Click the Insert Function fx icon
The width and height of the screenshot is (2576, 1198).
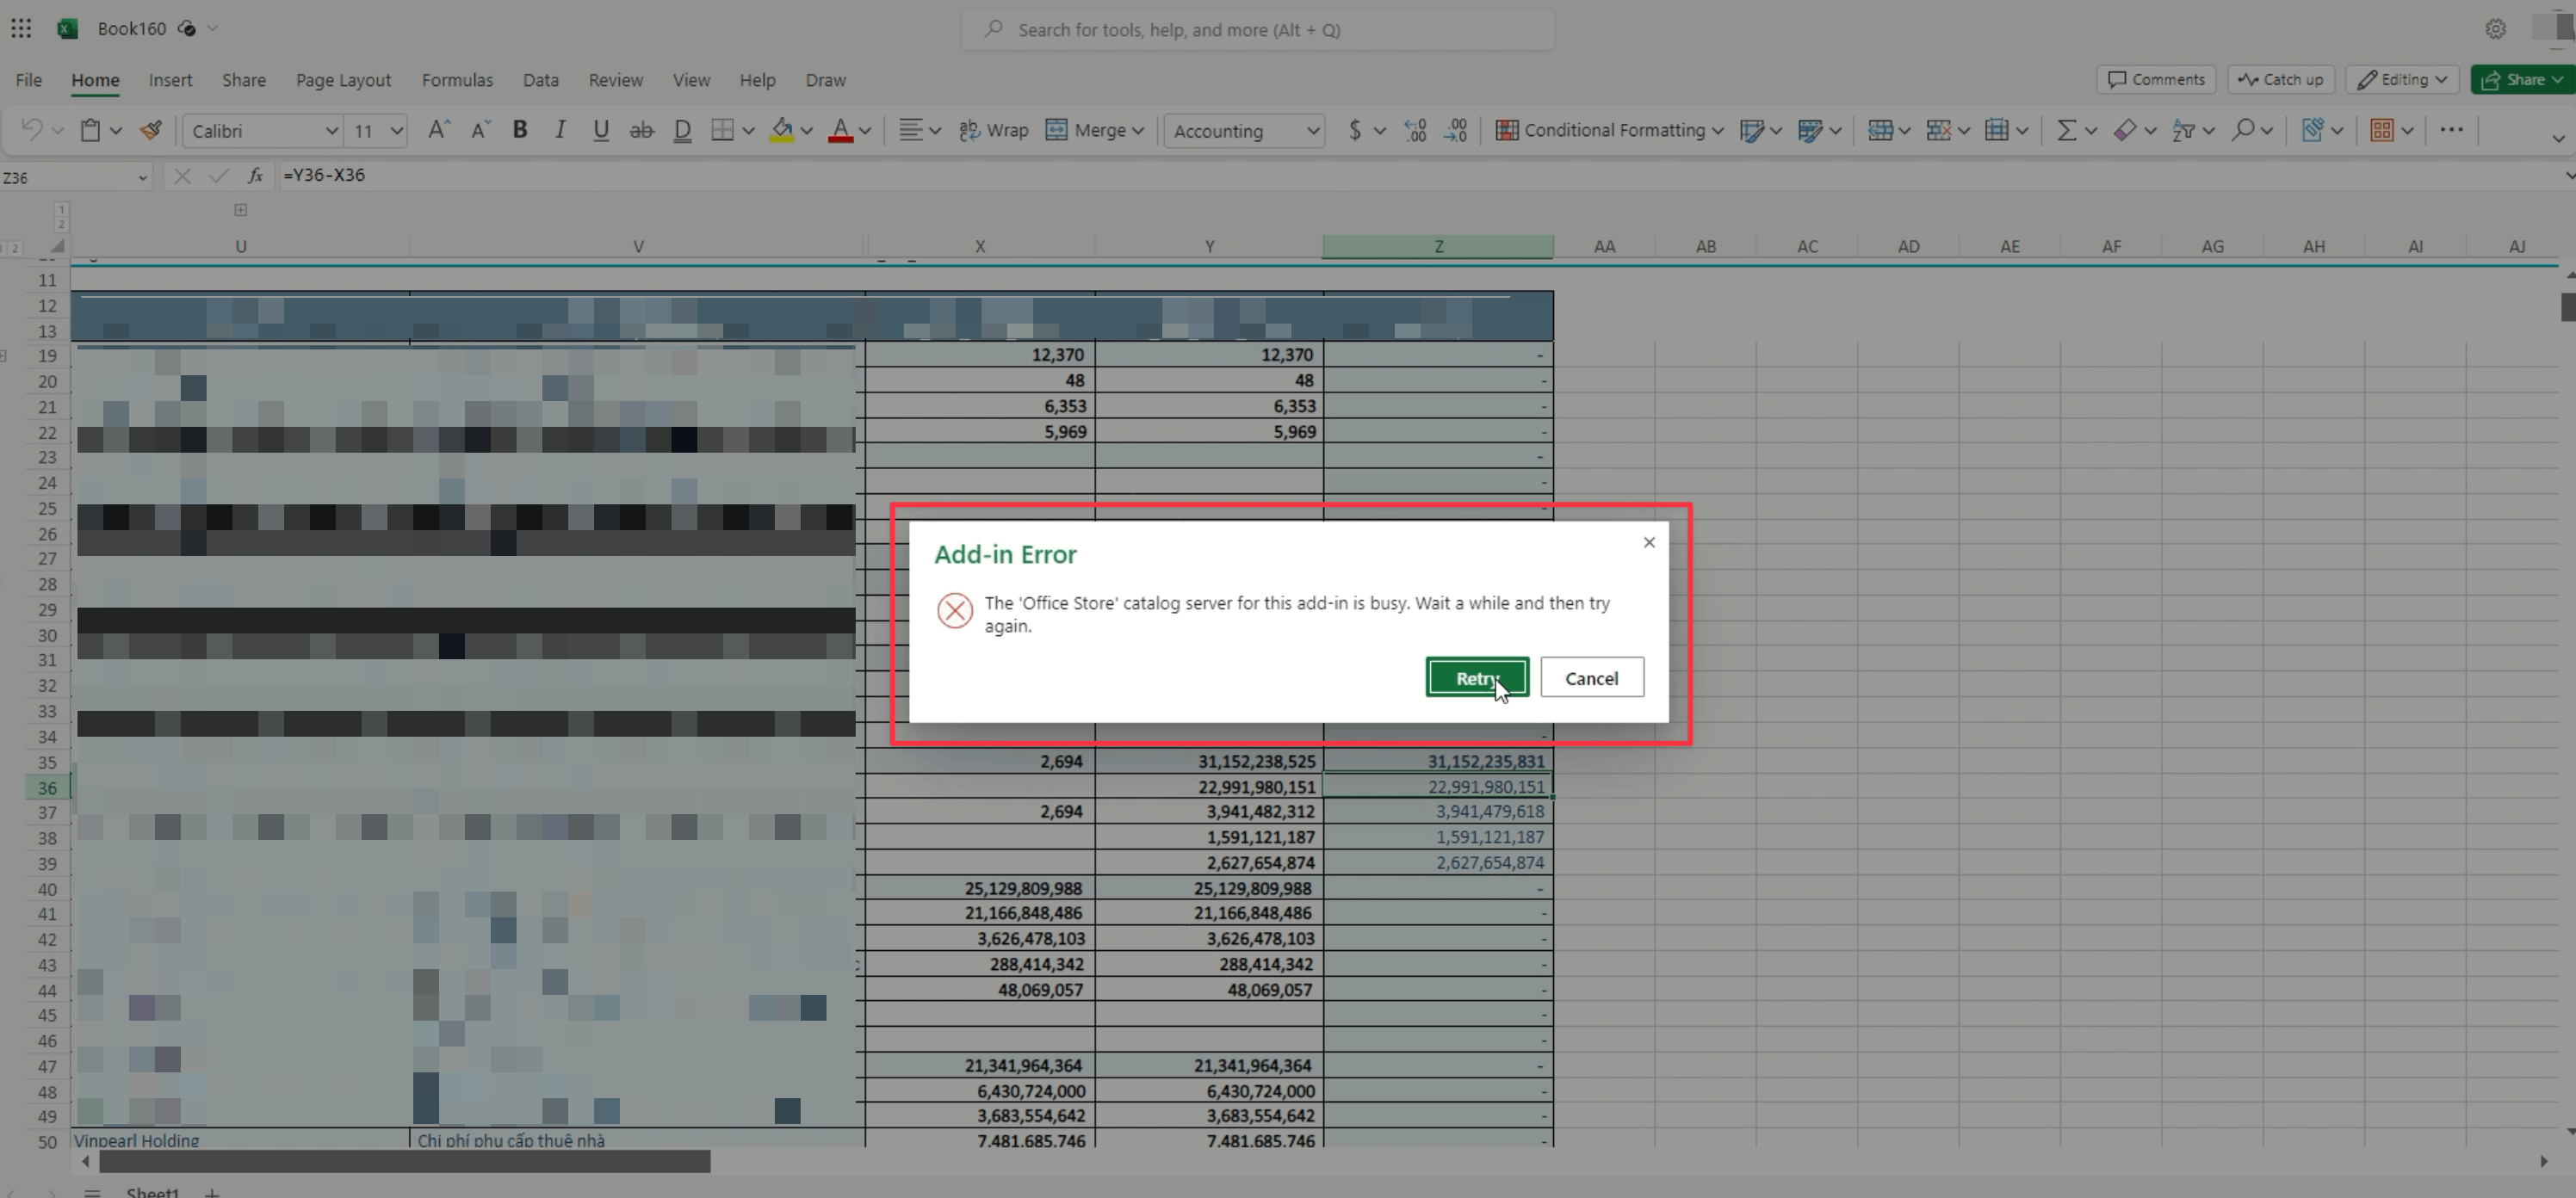tap(255, 176)
